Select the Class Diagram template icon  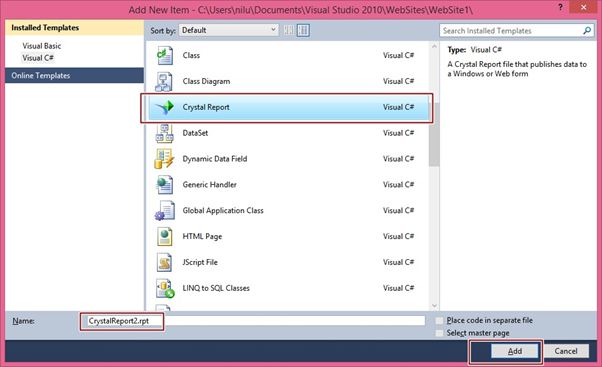pos(164,81)
